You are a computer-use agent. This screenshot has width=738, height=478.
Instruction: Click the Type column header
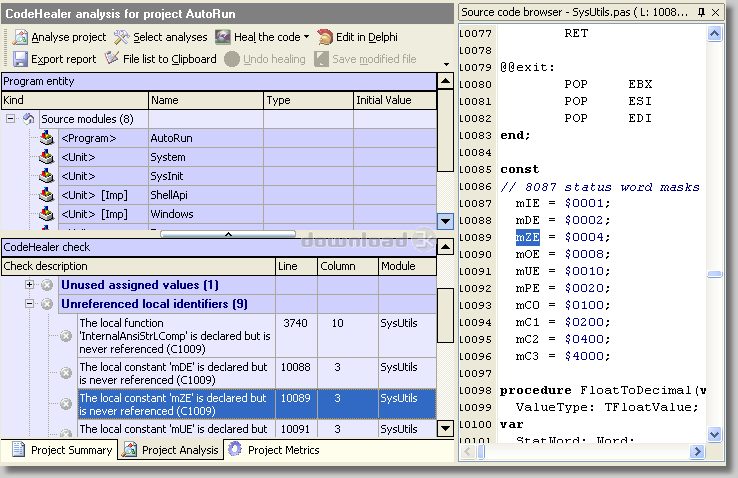click(308, 100)
